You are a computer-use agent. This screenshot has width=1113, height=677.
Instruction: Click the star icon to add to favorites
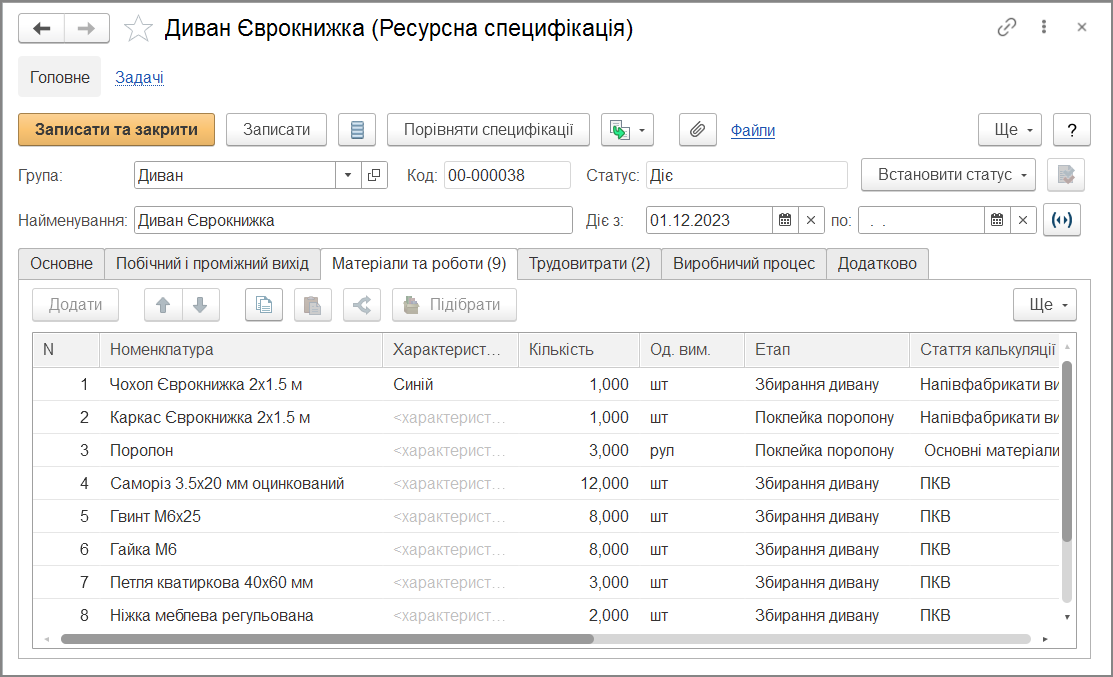click(138, 29)
